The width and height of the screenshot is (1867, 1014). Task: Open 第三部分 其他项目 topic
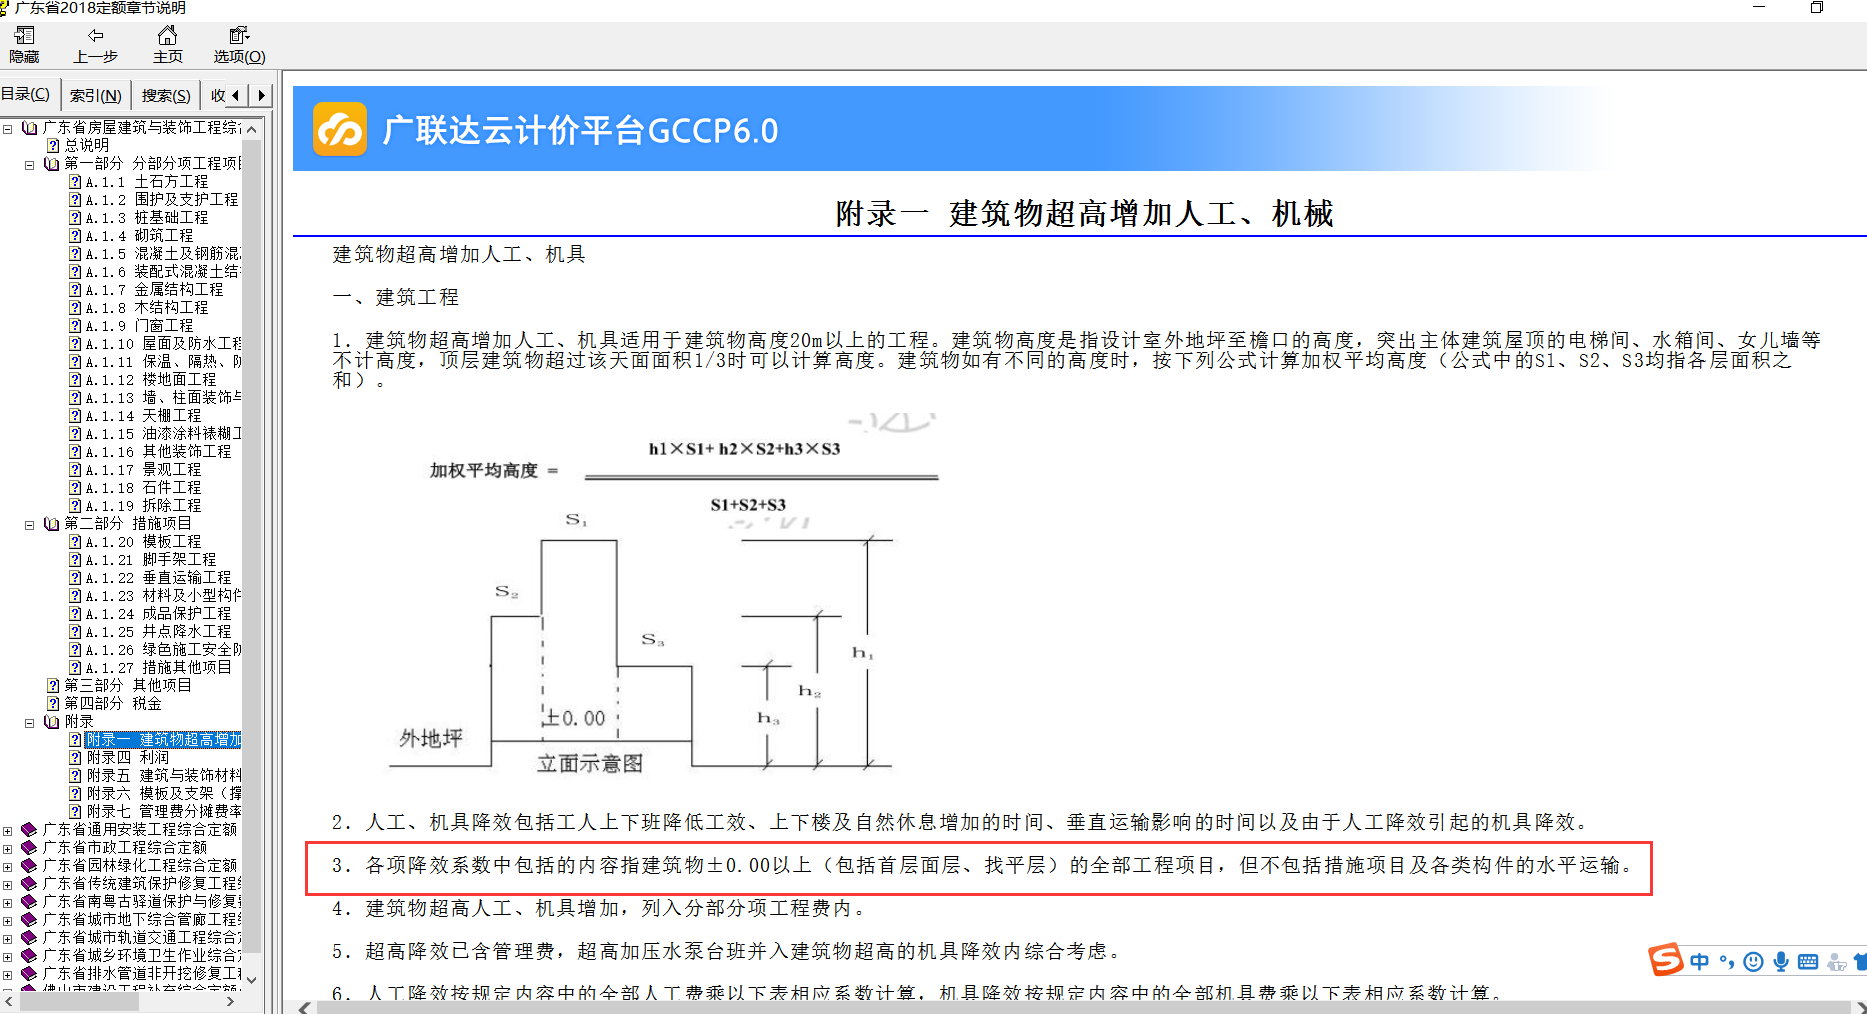tap(128, 686)
